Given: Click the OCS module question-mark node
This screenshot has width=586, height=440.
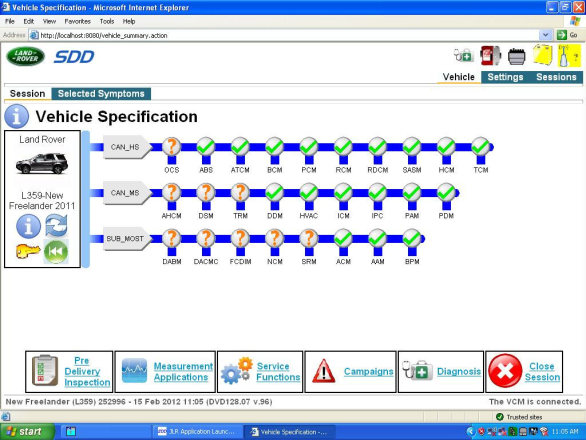Looking at the screenshot, I should tap(172, 147).
